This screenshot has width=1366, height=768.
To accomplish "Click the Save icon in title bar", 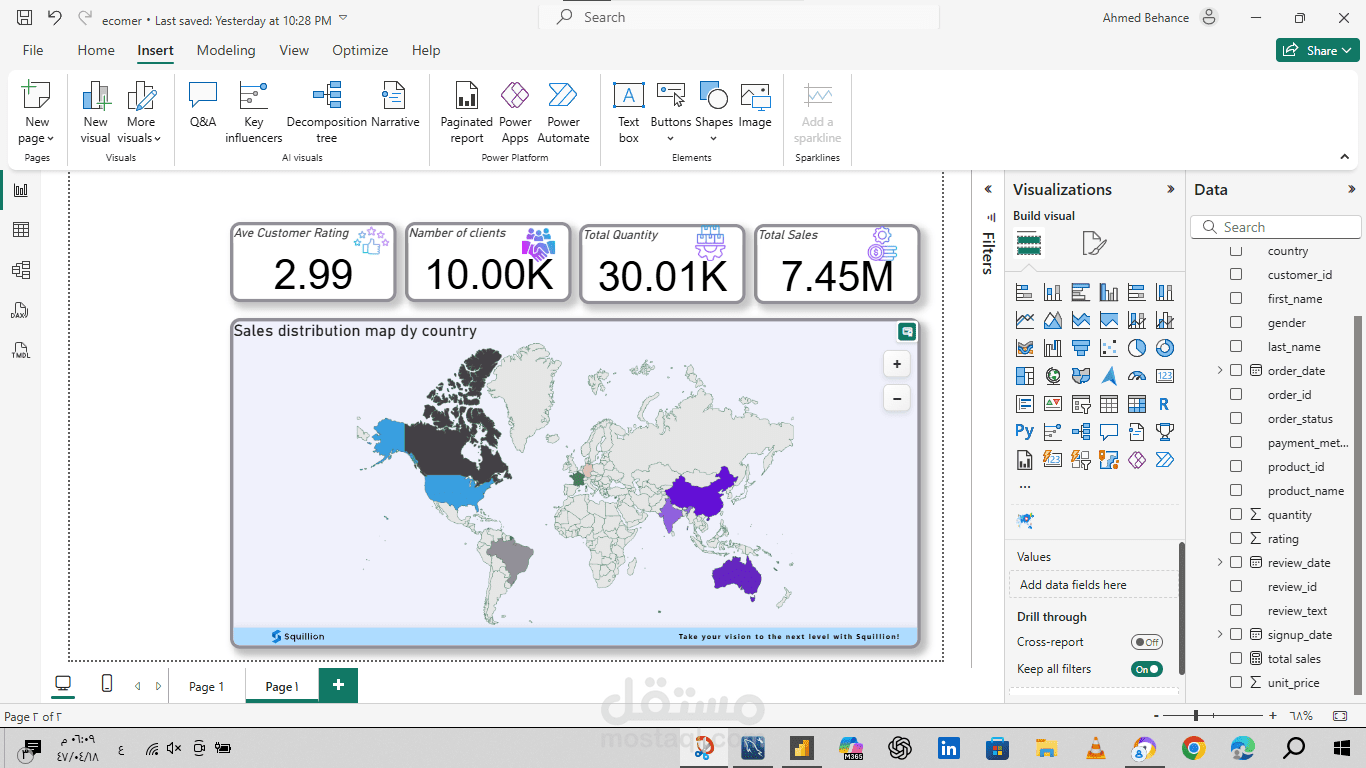I will (25, 18).
